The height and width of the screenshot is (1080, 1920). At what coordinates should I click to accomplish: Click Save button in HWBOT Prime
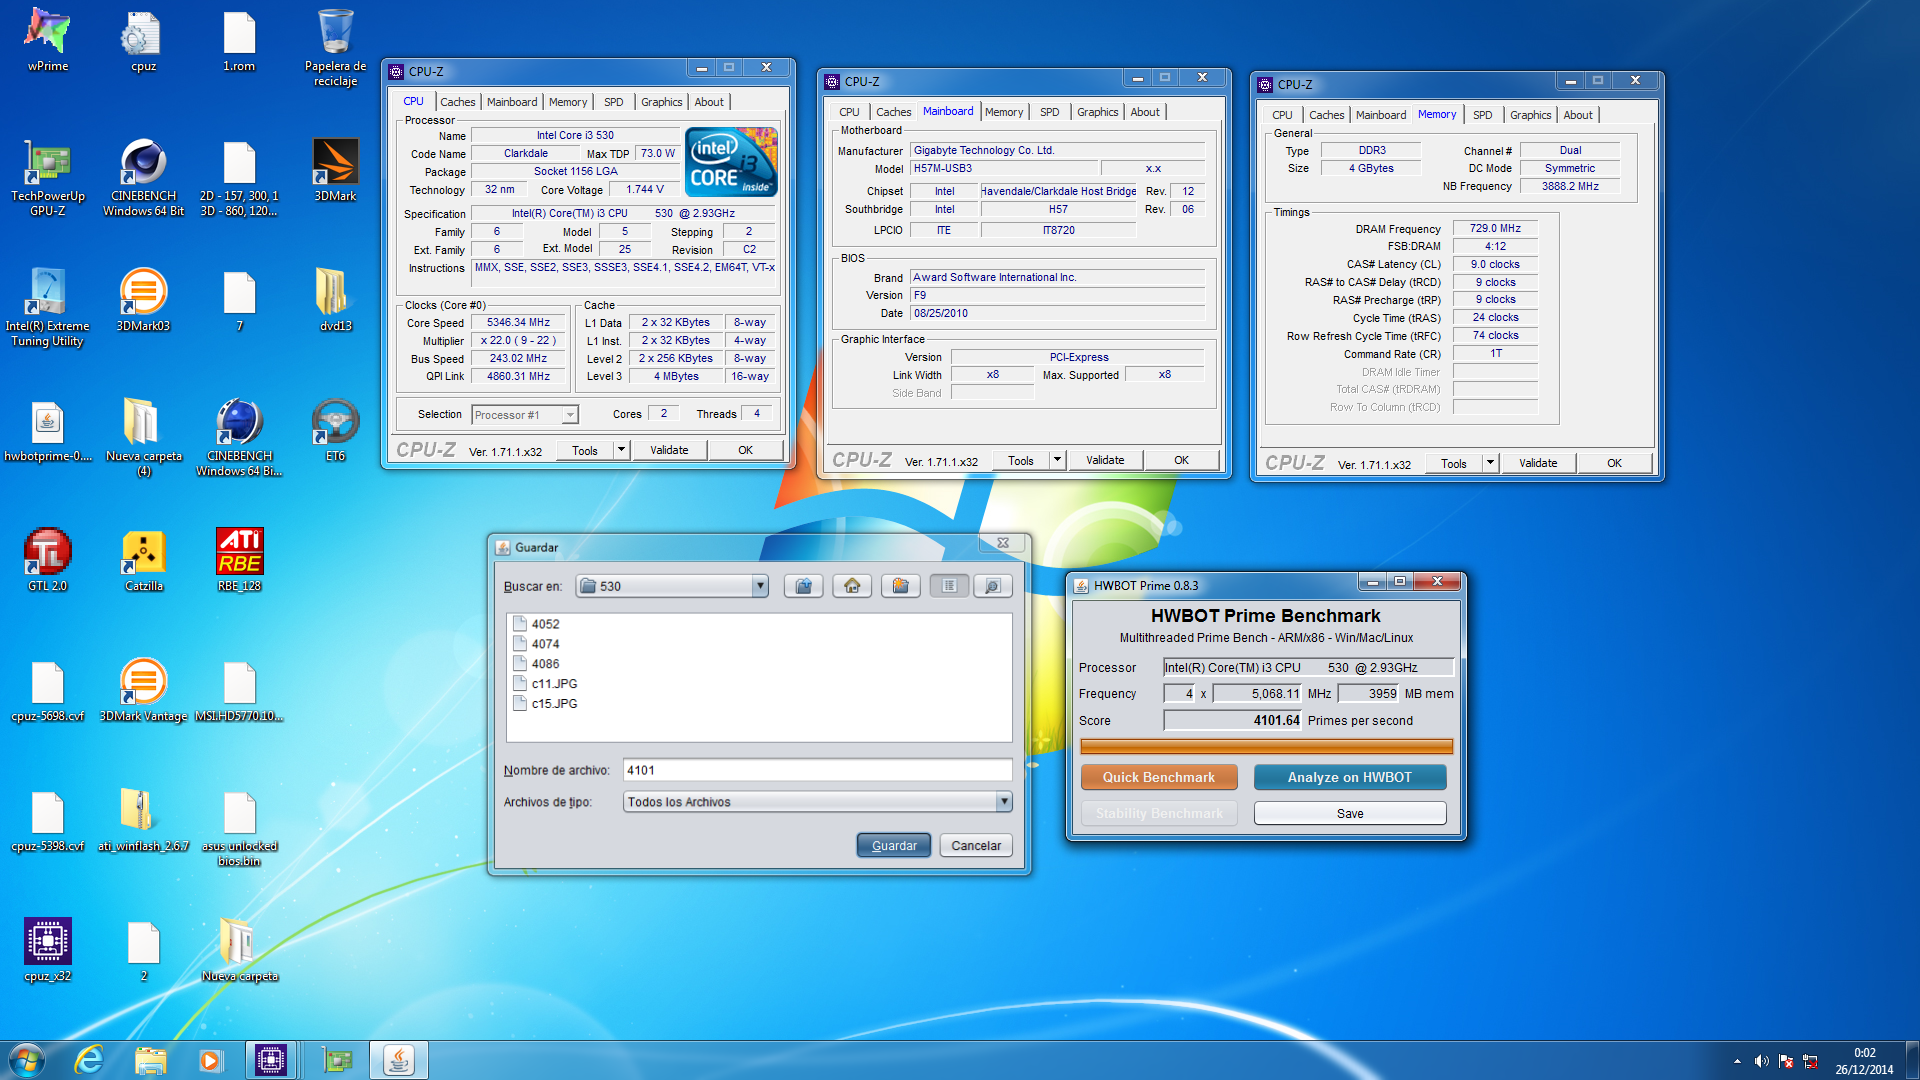click(1350, 813)
